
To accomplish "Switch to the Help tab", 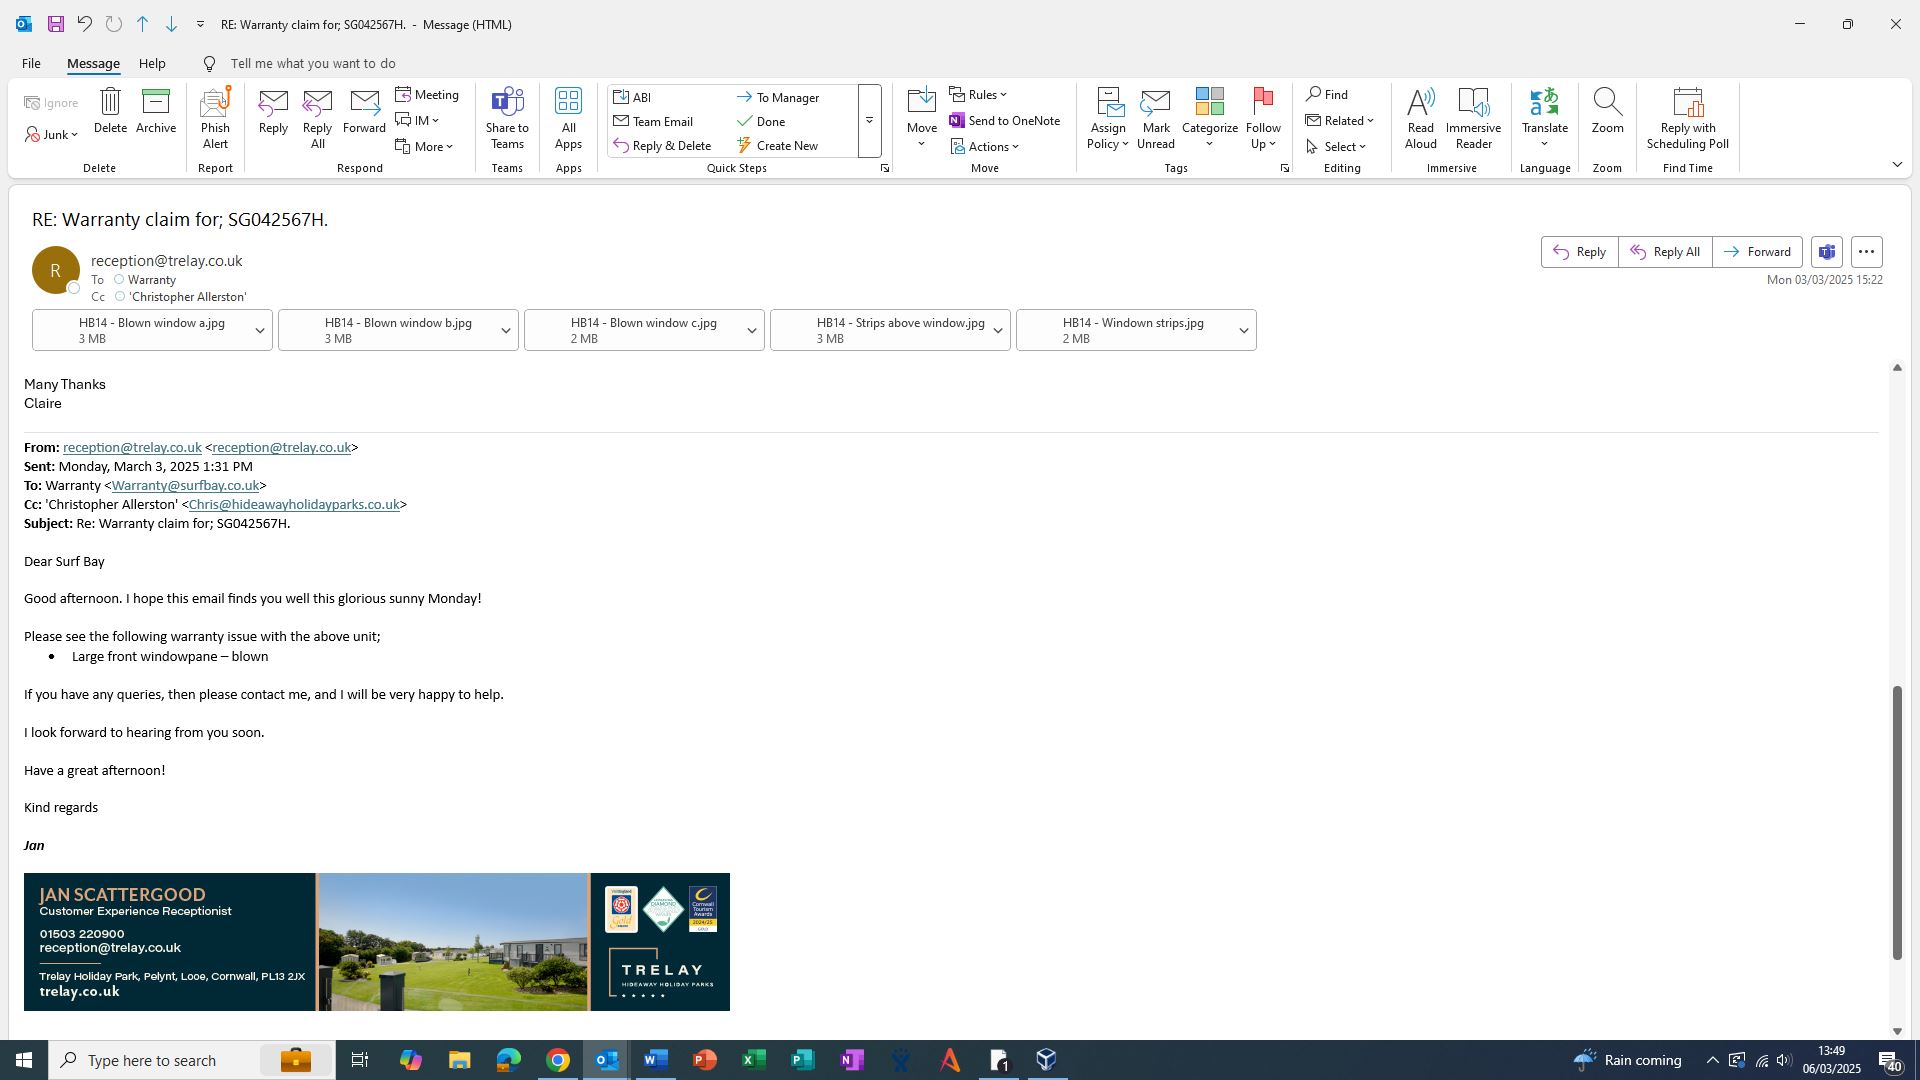I will [152, 63].
